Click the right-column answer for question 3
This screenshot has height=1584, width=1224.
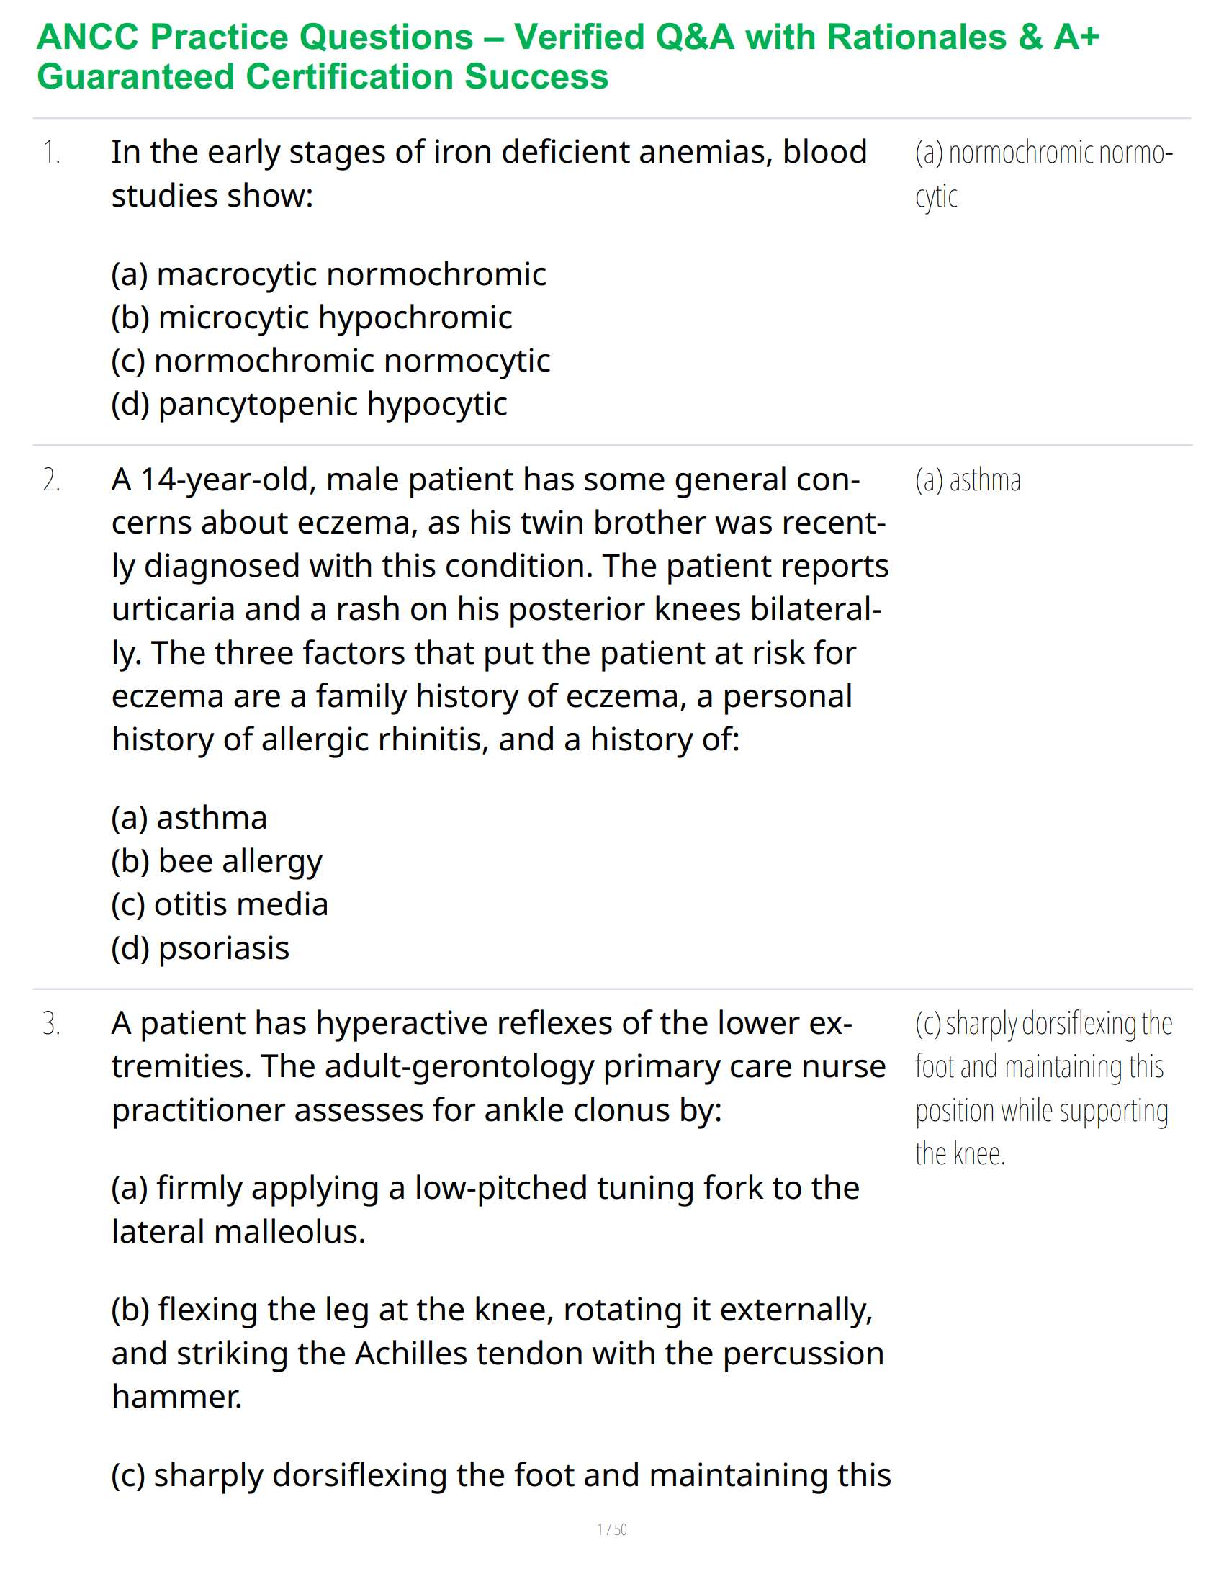1042,1088
